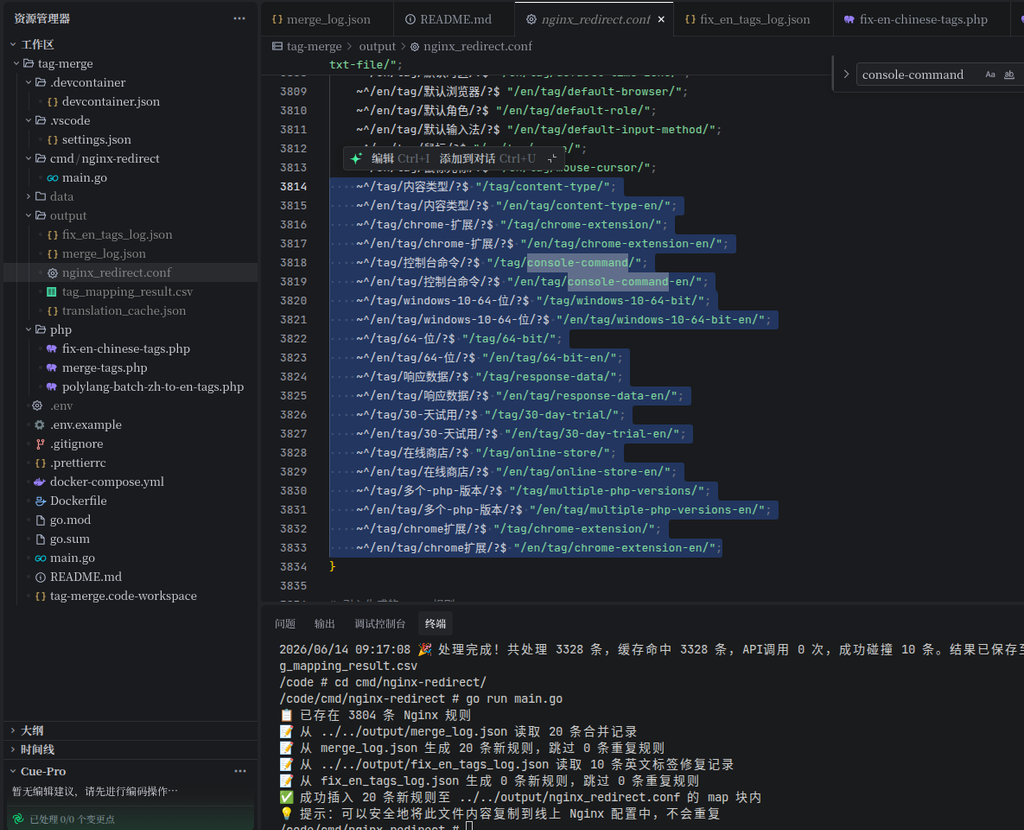1024x830 pixels.
Task: Click the devcontainer.json file icon
Action: click(x=52, y=102)
